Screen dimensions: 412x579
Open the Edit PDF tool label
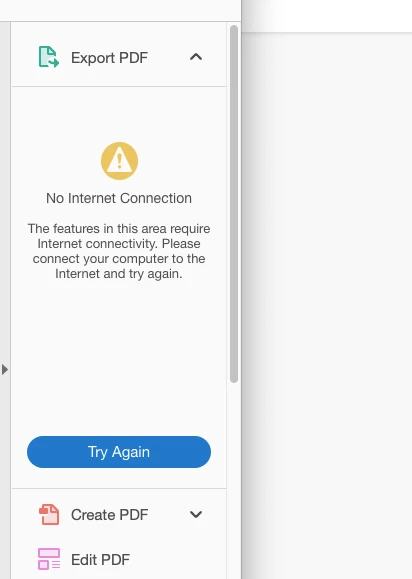click(100, 560)
